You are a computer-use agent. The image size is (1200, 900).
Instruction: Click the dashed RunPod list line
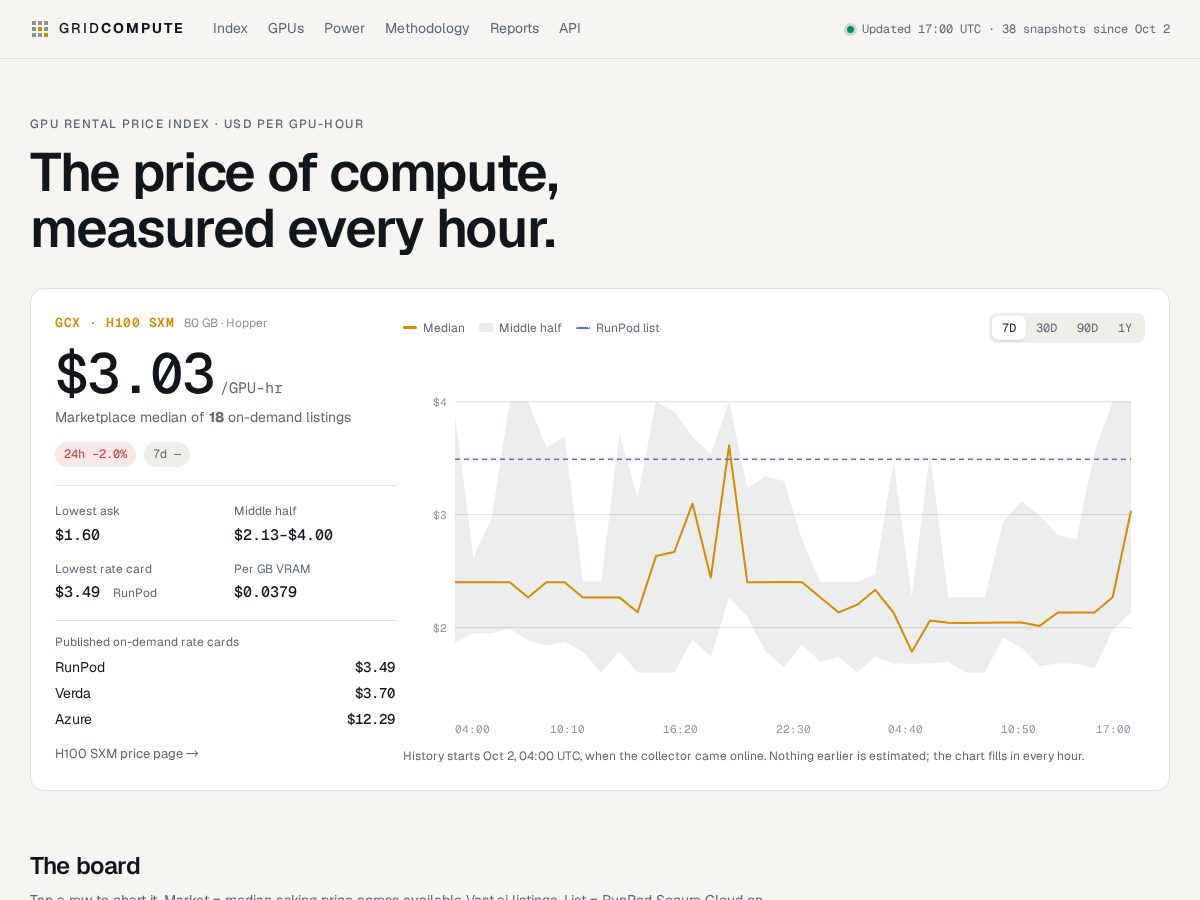click(793, 459)
